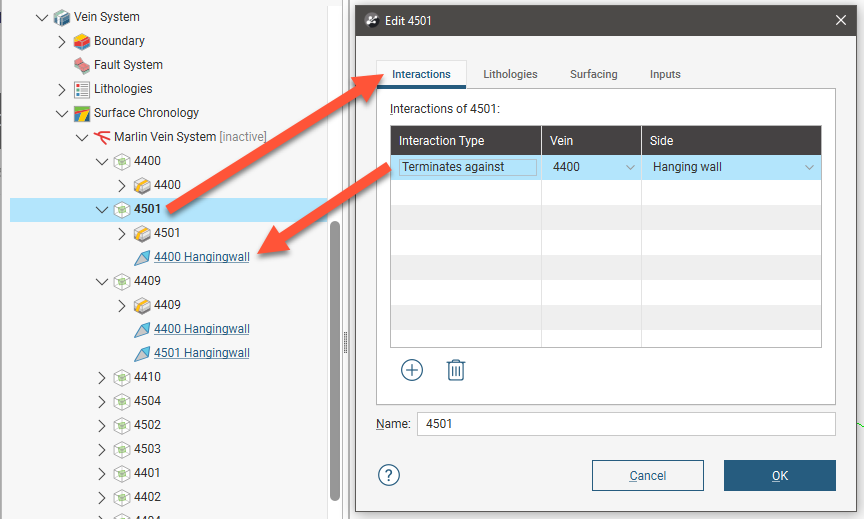The height and width of the screenshot is (519, 864).
Task: Open the Interaction Type dropdown
Action: [x=467, y=167]
